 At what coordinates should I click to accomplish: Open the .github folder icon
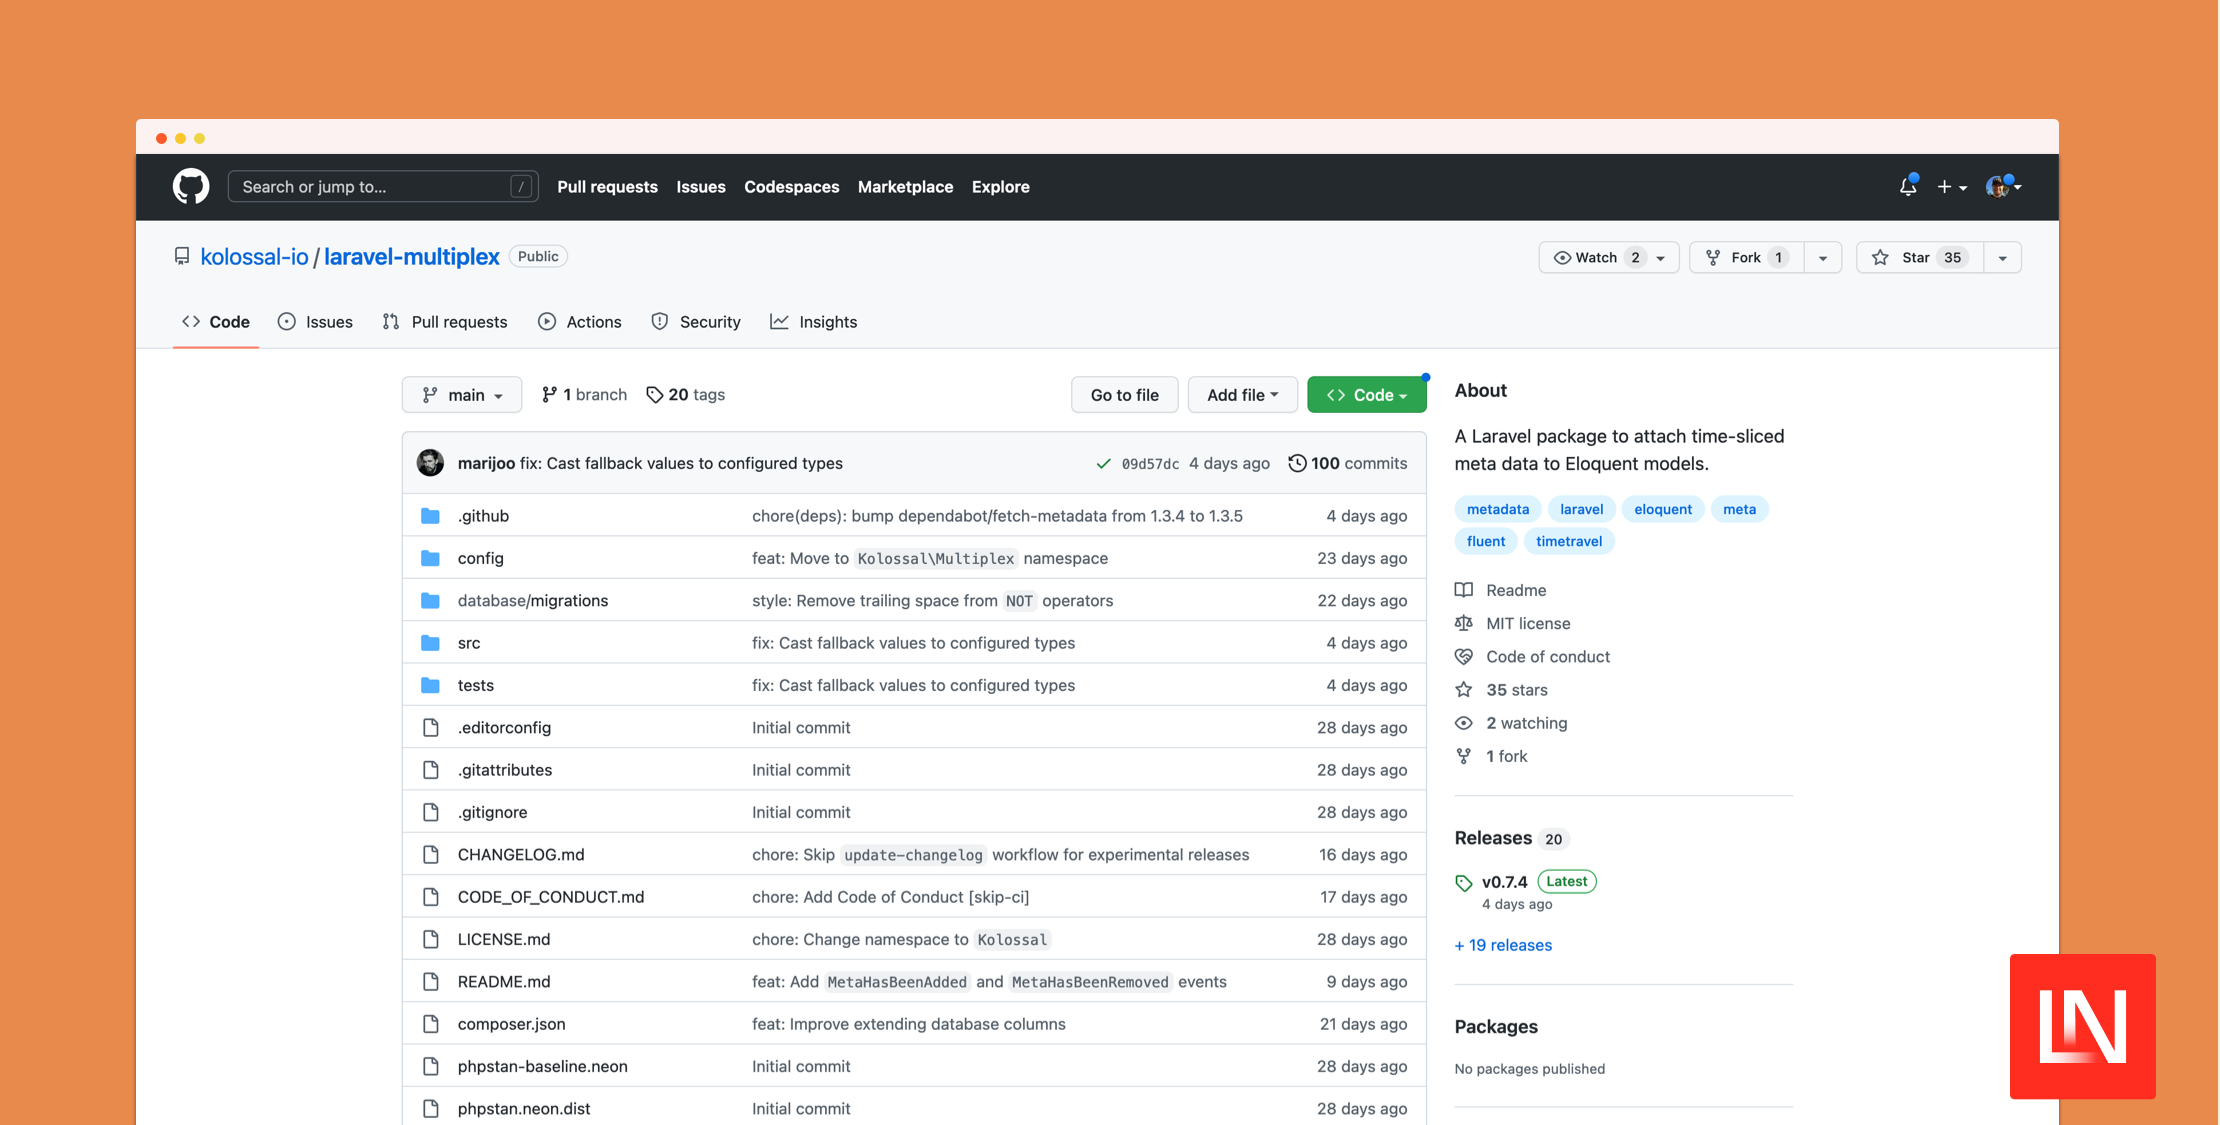coord(430,516)
